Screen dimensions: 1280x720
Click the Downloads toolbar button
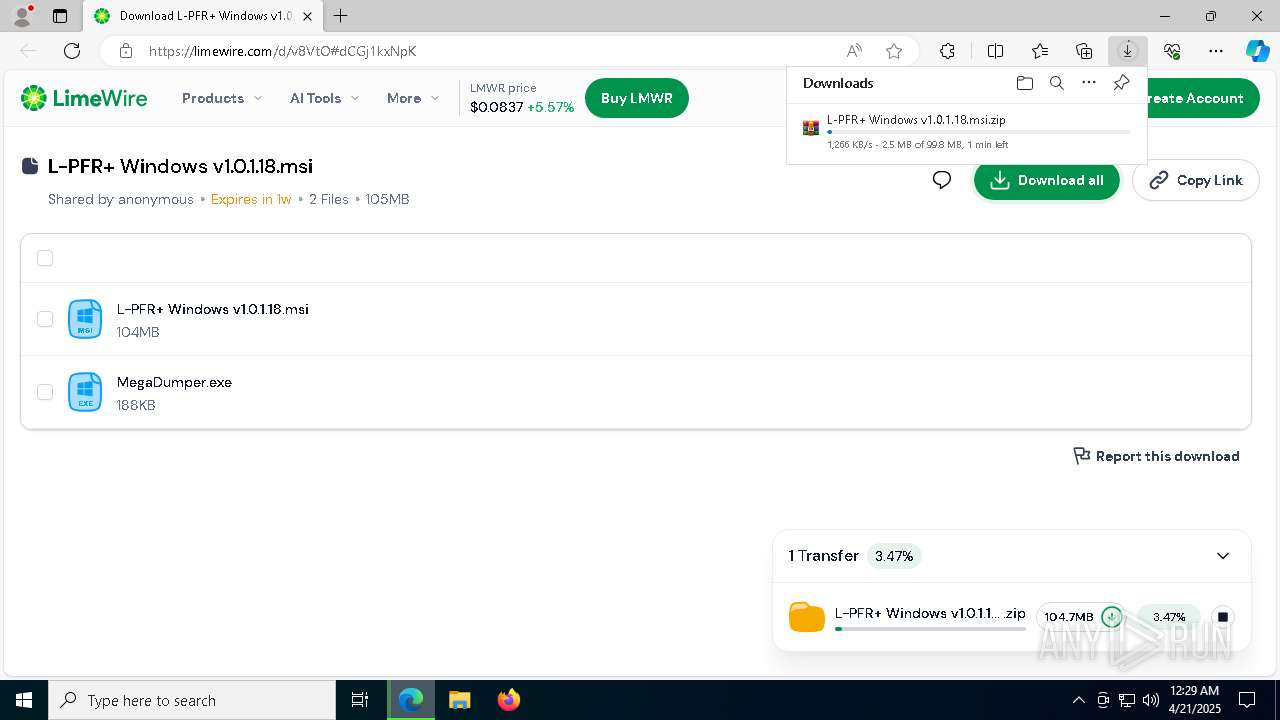point(1128,51)
